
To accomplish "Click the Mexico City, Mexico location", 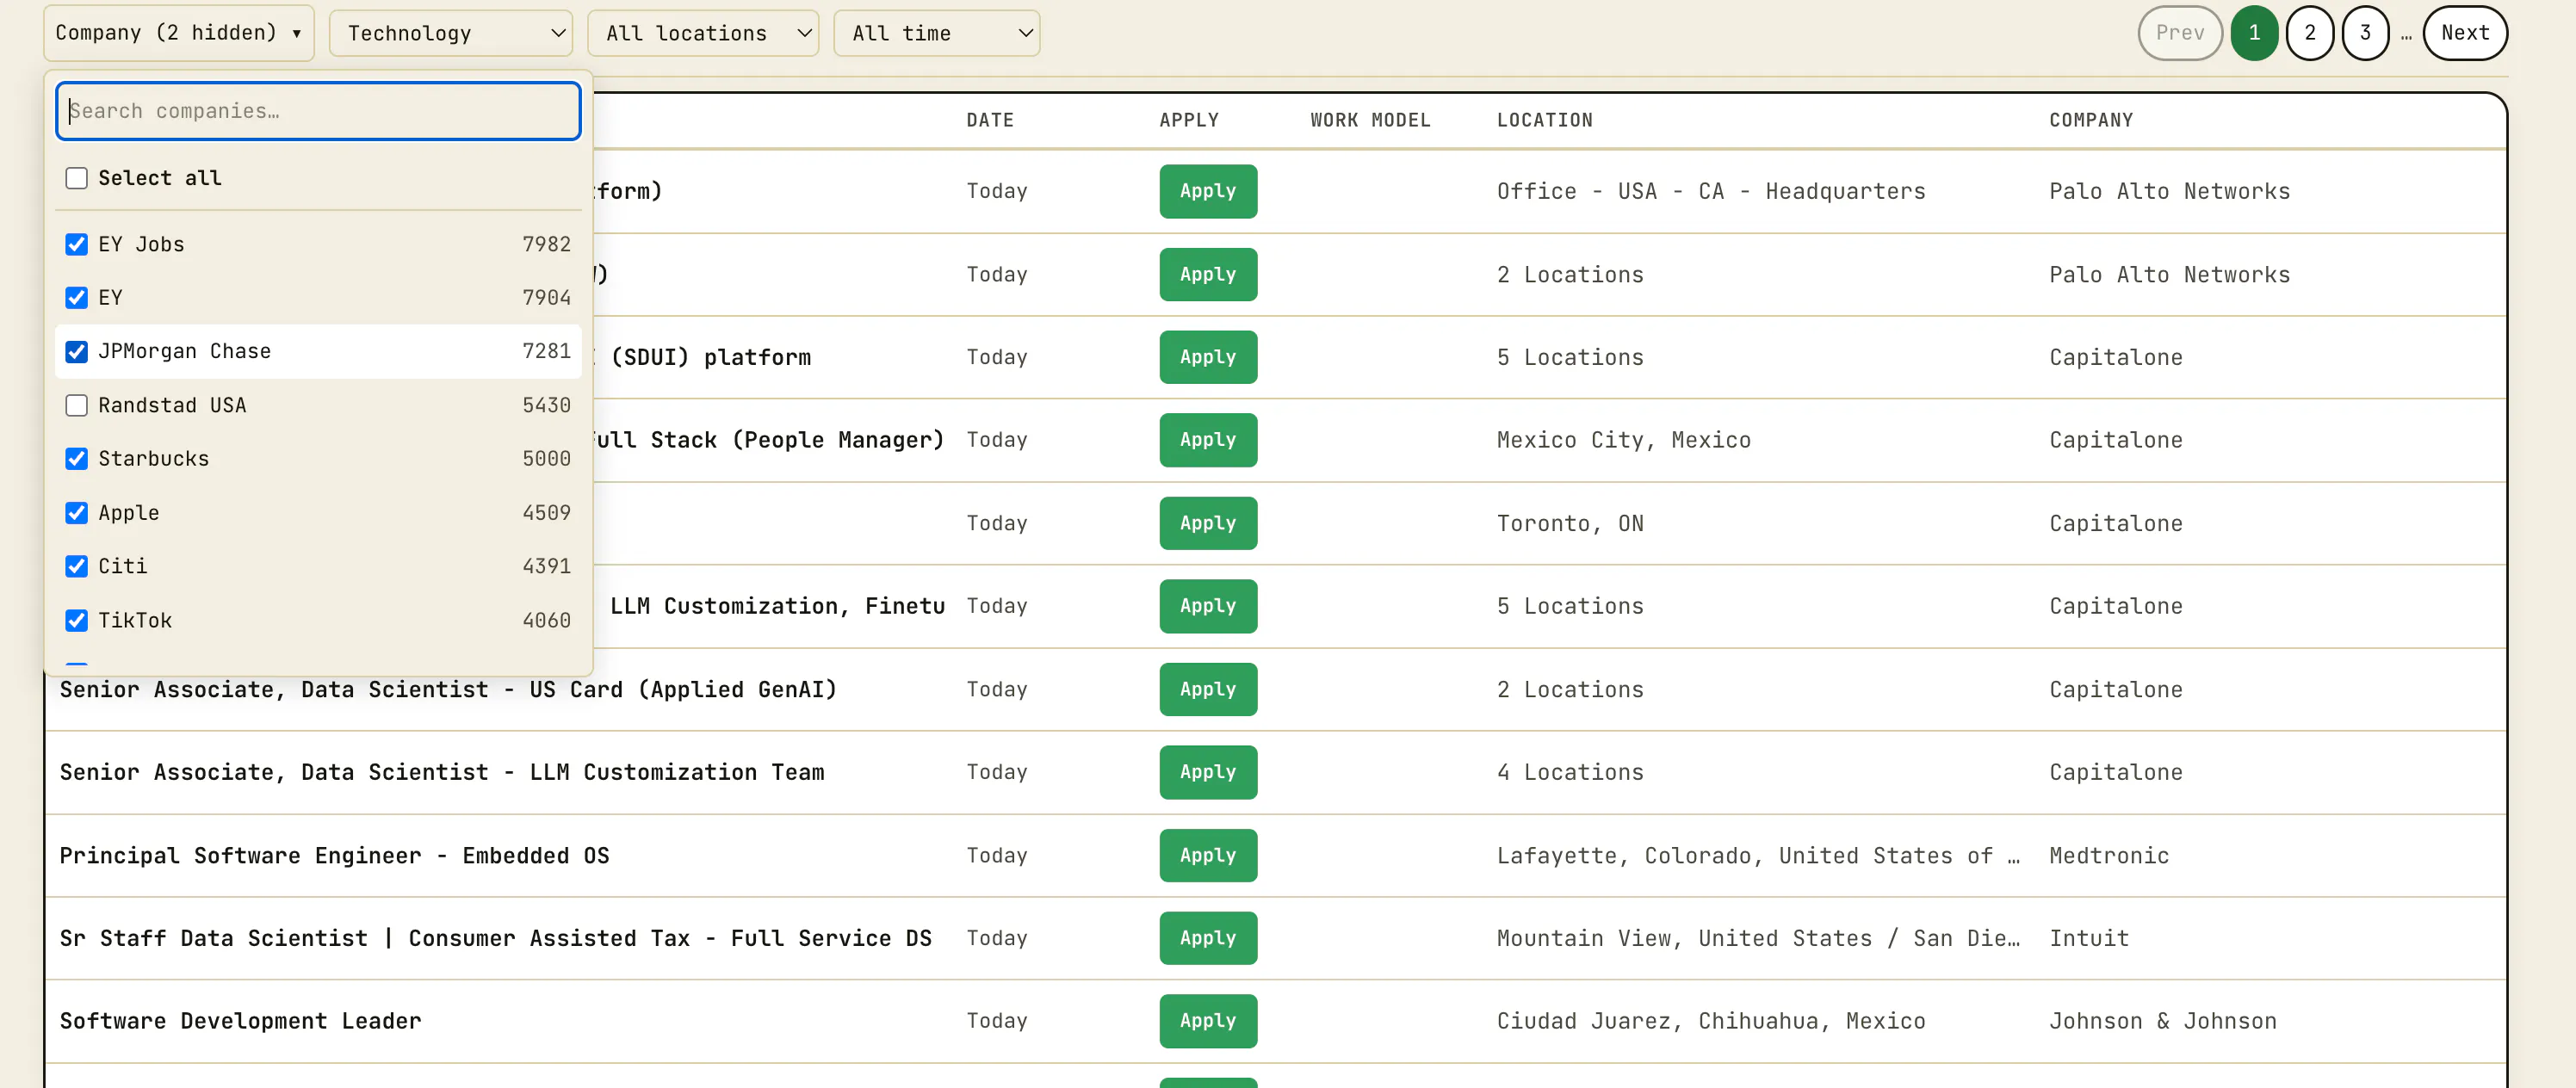I will point(1624,440).
